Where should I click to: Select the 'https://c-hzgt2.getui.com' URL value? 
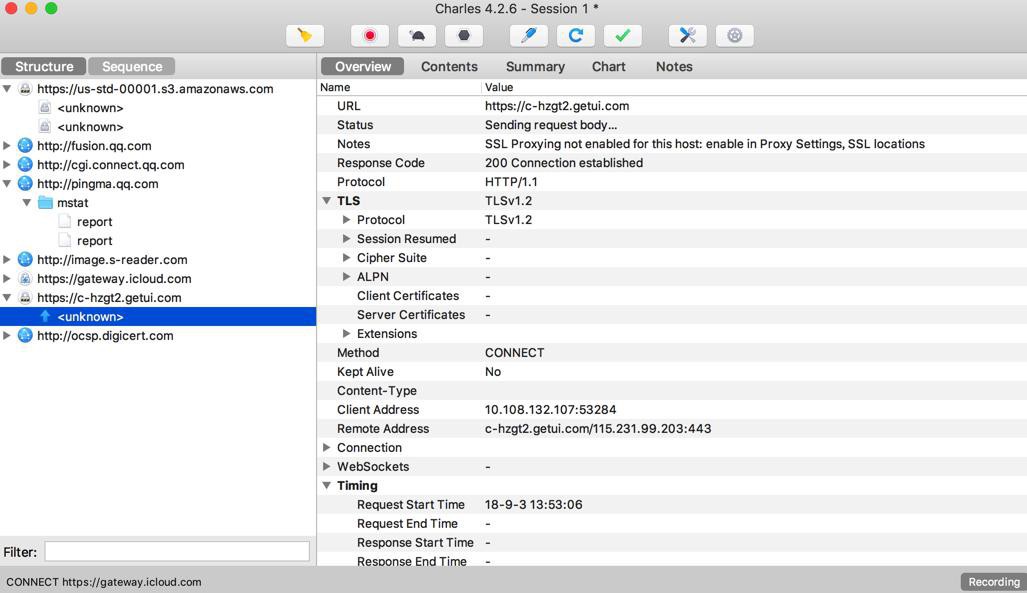[x=557, y=106]
